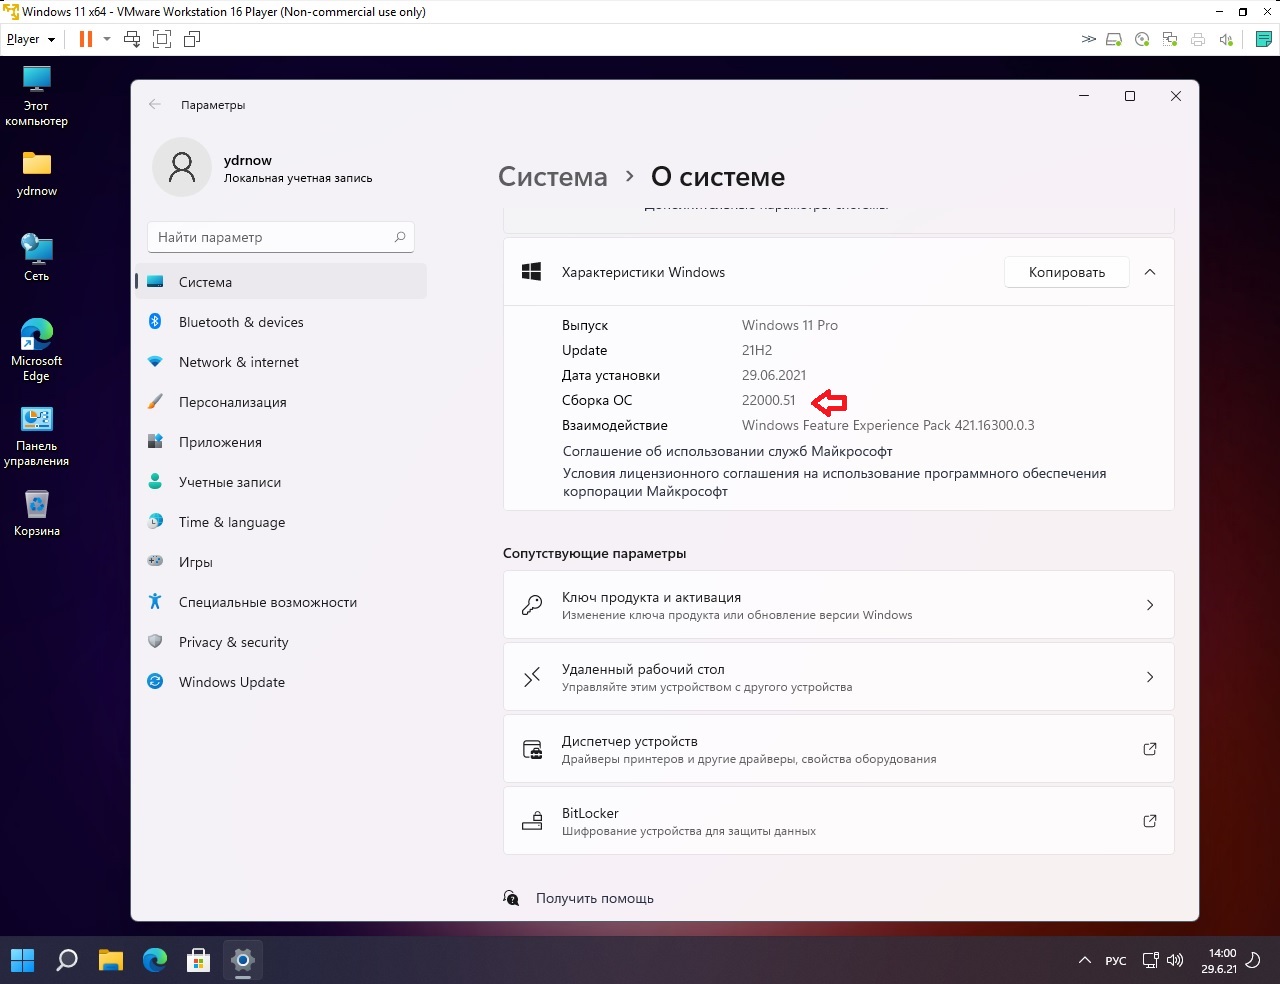The height and width of the screenshot is (984, 1280).
Task: Open the 'Этот компьютер' desktop icon
Action: 36,96
